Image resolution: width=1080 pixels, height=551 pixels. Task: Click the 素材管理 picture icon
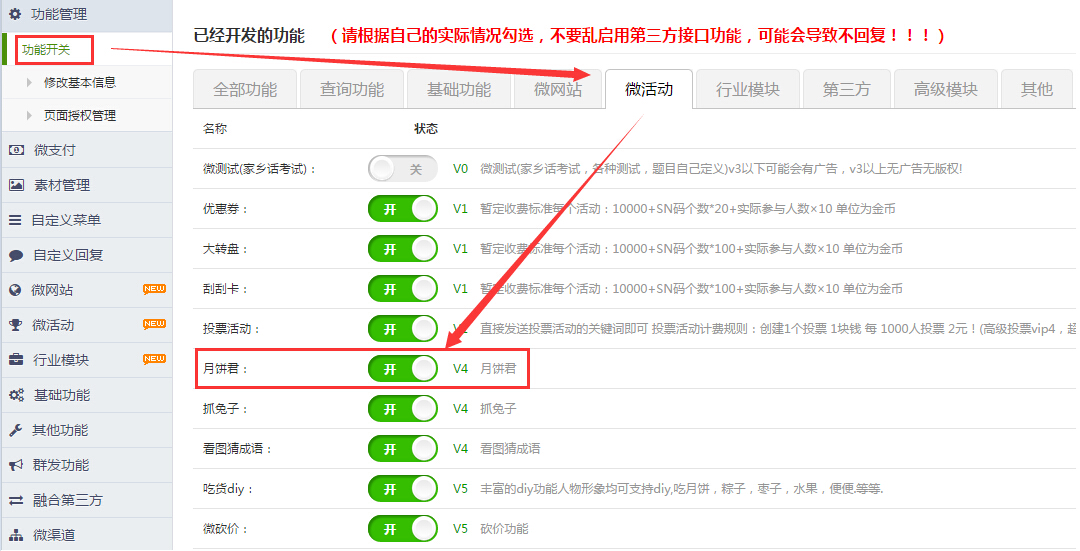(x=16, y=185)
